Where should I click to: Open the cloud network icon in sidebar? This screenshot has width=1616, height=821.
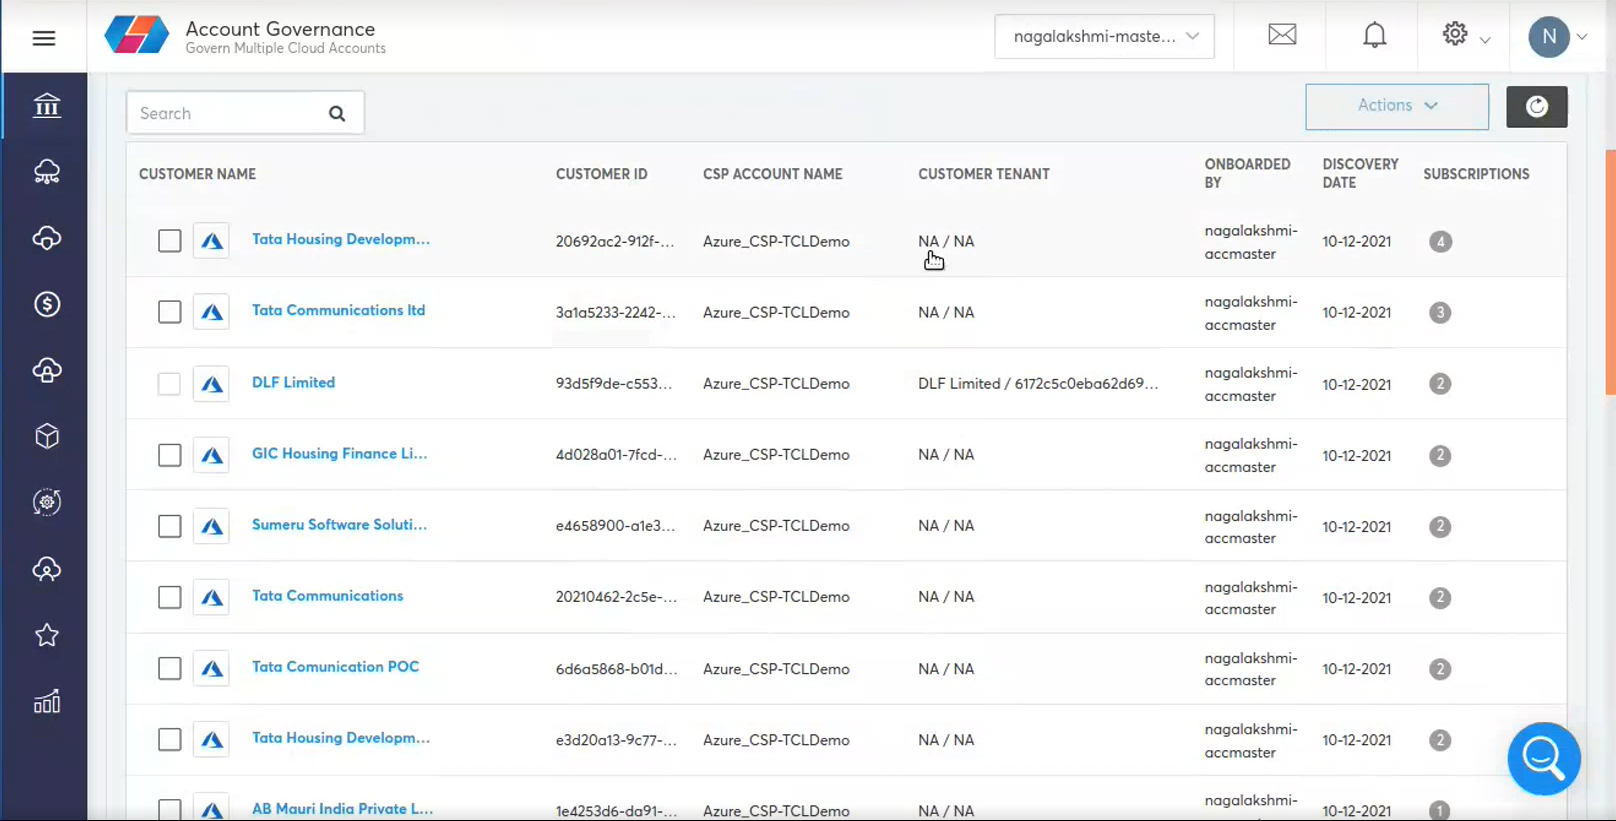pyautogui.click(x=47, y=172)
